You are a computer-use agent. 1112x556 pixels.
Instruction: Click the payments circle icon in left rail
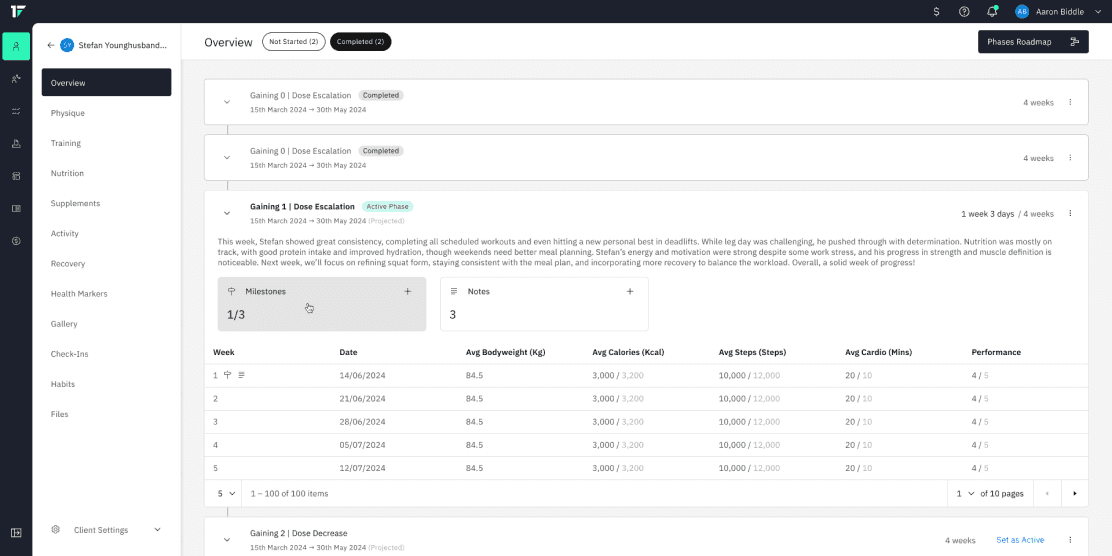point(16,241)
